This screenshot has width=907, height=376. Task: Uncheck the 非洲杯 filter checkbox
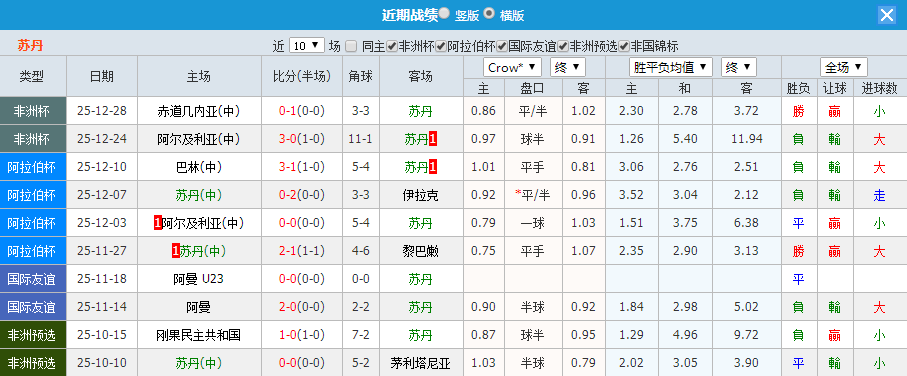[x=392, y=46]
